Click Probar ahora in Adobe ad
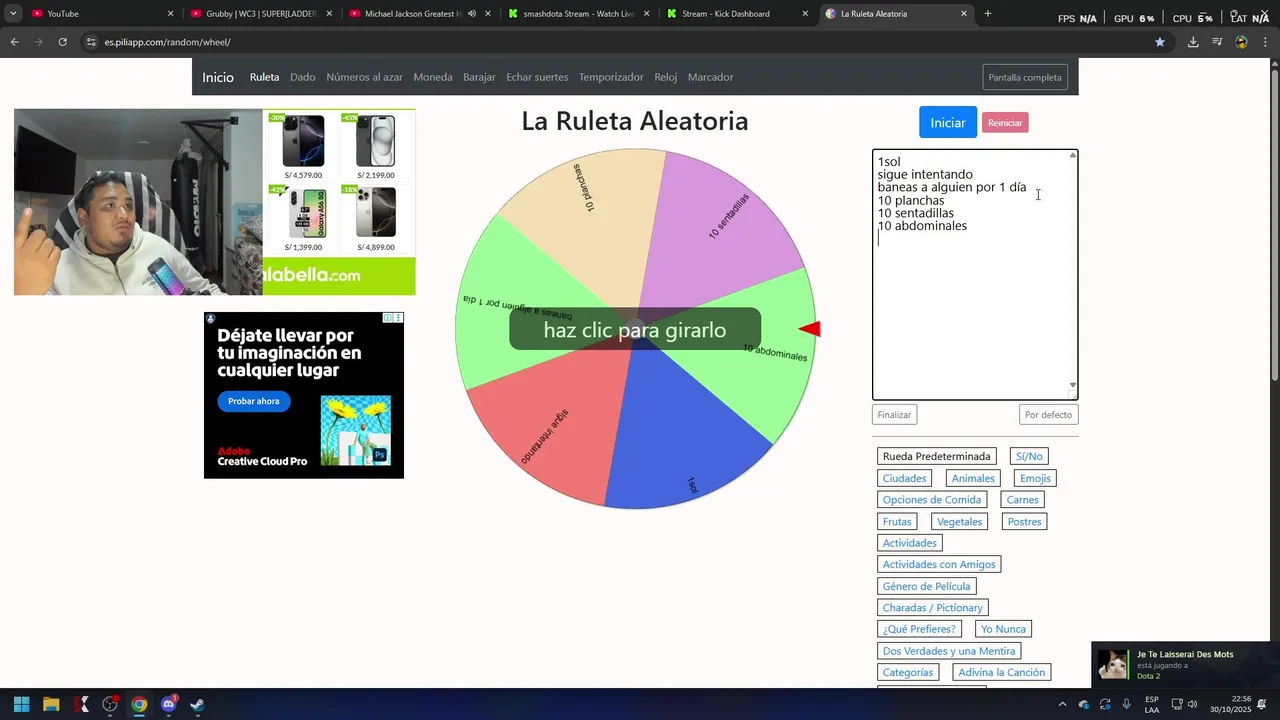The width and height of the screenshot is (1280, 720). pyautogui.click(x=254, y=401)
